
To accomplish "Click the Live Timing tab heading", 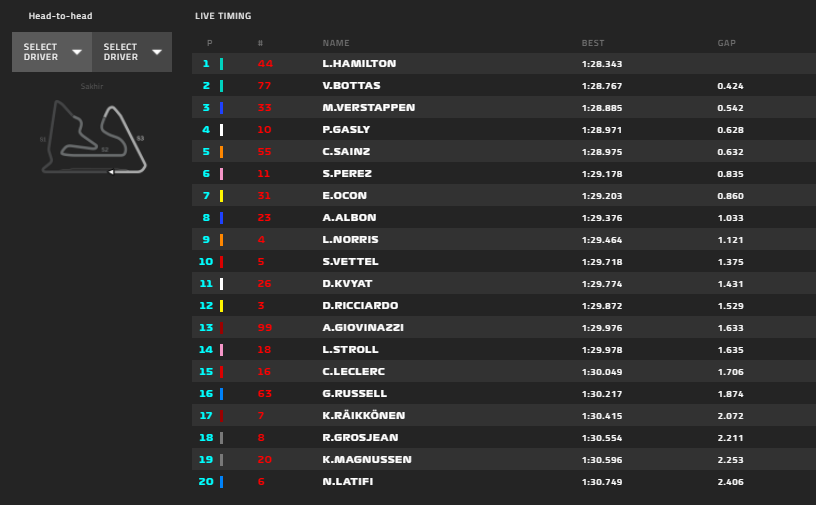I will coord(223,16).
